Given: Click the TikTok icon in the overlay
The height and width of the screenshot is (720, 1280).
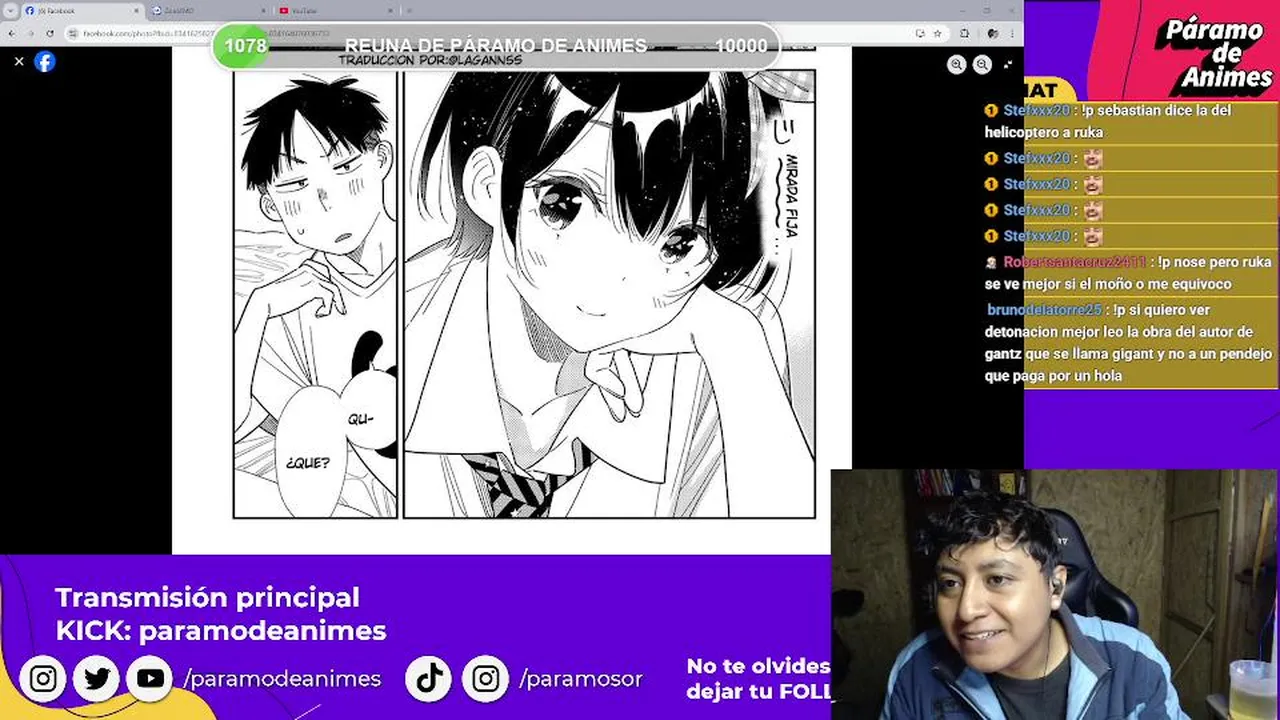Looking at the screenshot, I should [x=430, y=679].
